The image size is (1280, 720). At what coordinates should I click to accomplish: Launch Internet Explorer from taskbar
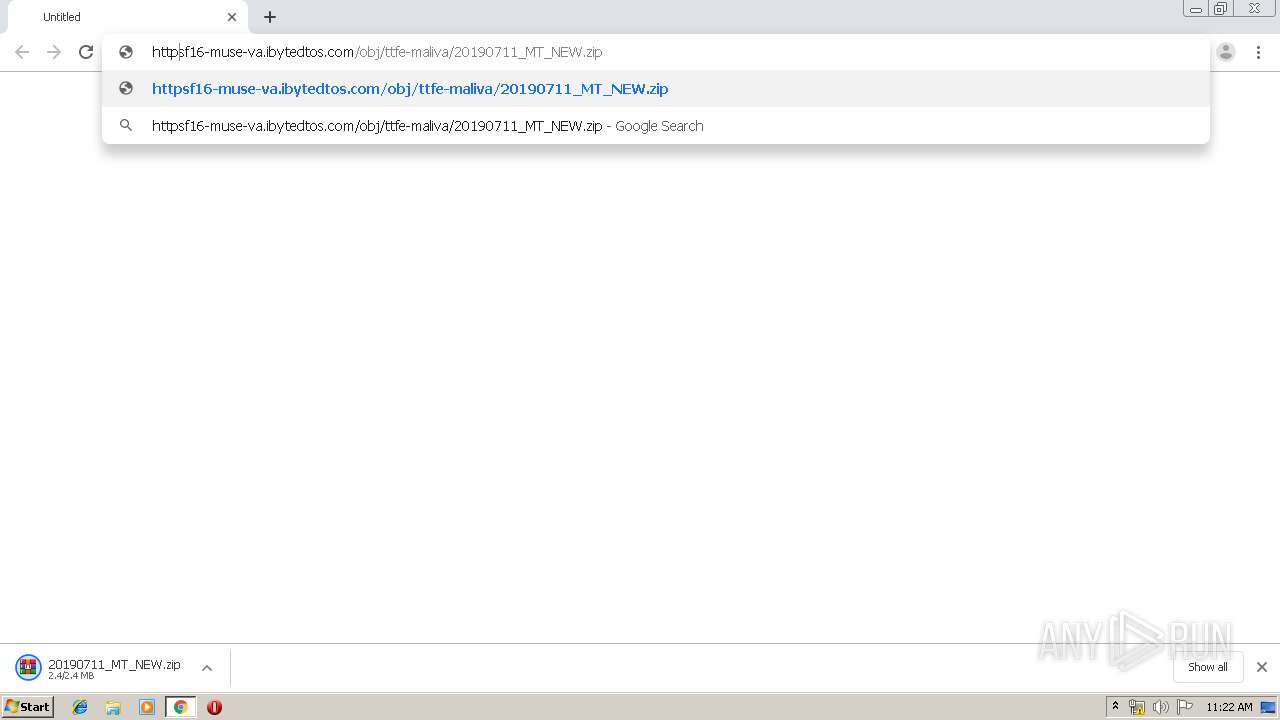[80, 707]
